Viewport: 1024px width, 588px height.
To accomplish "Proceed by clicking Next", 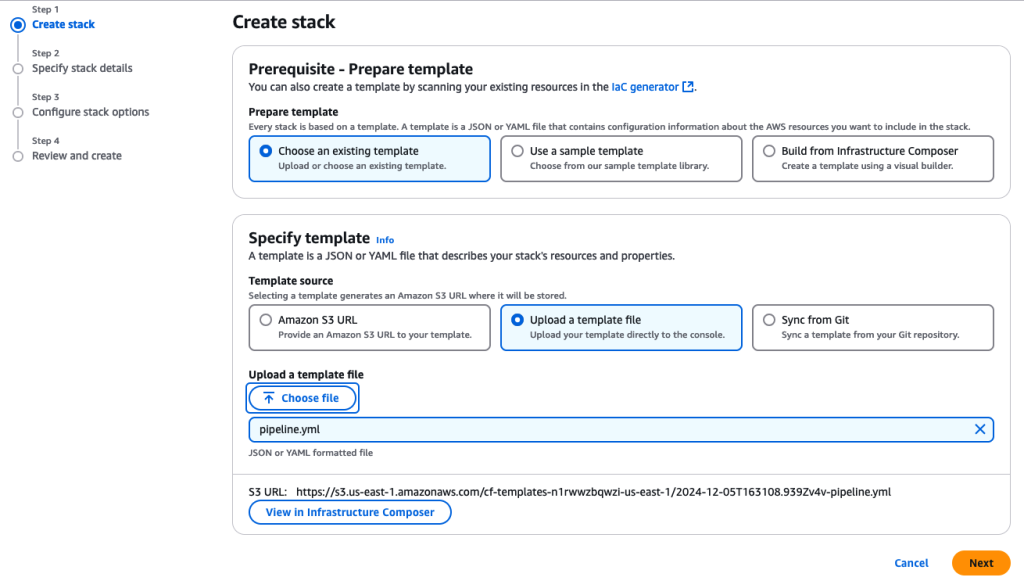I will point(980,563).
